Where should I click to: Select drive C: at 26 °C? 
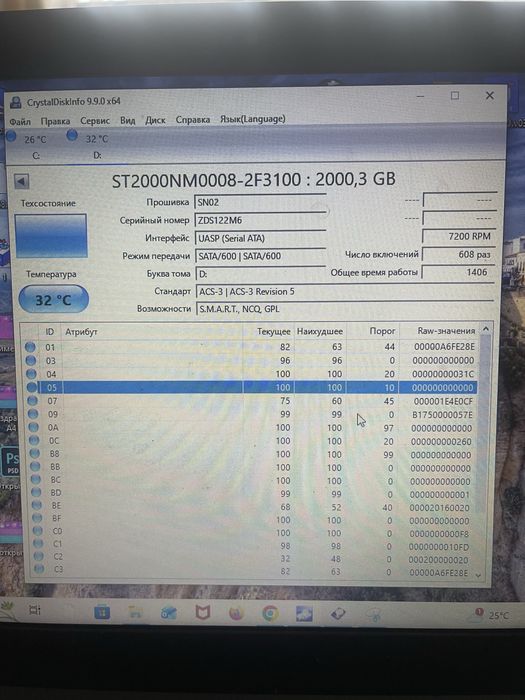pos(27,145)
